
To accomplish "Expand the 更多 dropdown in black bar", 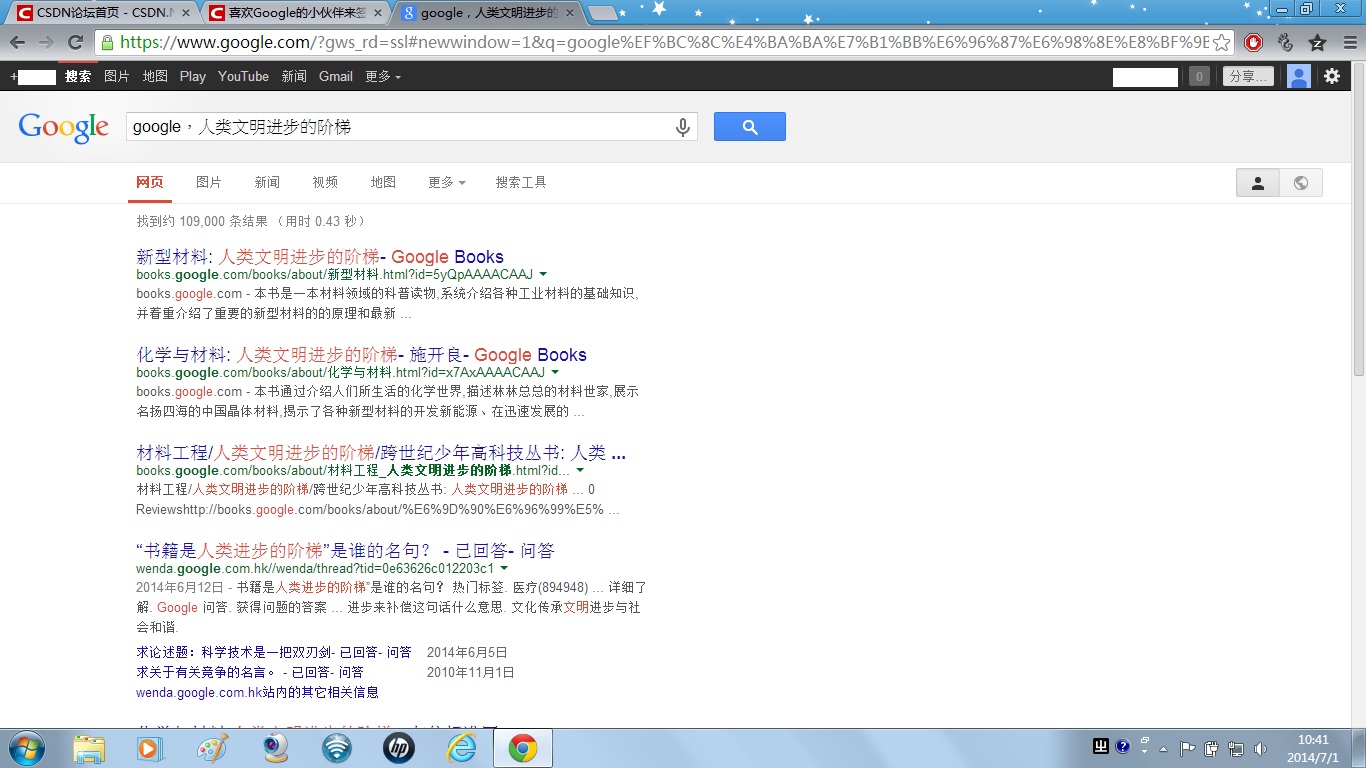I will (383, 76).
